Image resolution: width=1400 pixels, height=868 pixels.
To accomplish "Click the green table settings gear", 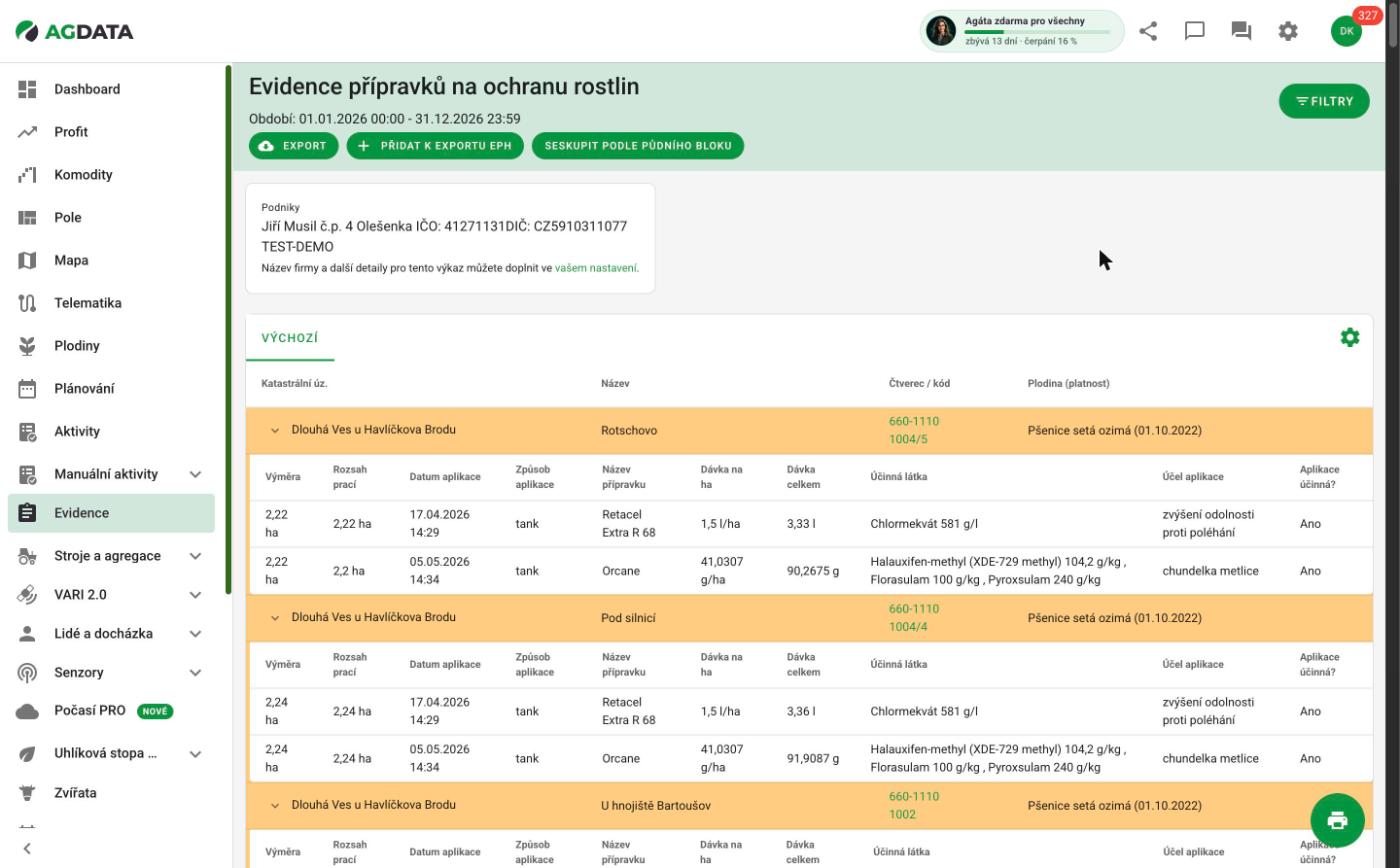I will [x=1350, y=338].
